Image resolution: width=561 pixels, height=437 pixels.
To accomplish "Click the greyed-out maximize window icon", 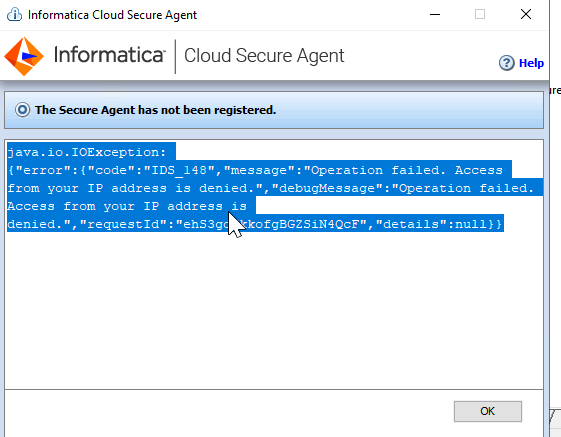I will point(480,15).
